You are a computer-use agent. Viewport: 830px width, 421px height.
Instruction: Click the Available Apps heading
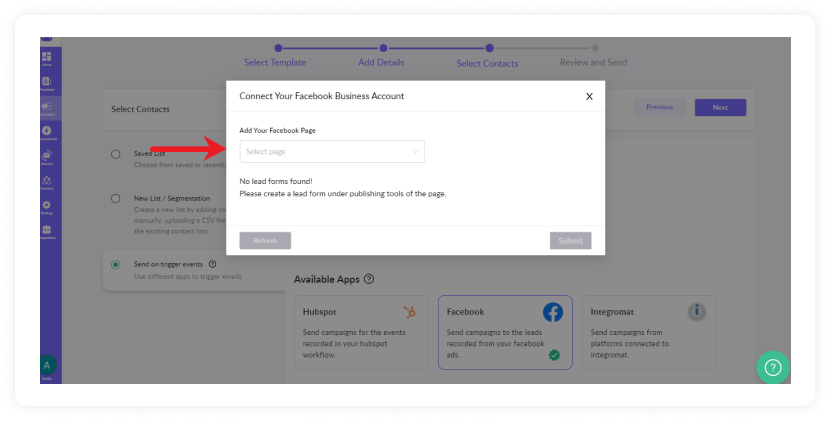(327, 279)
